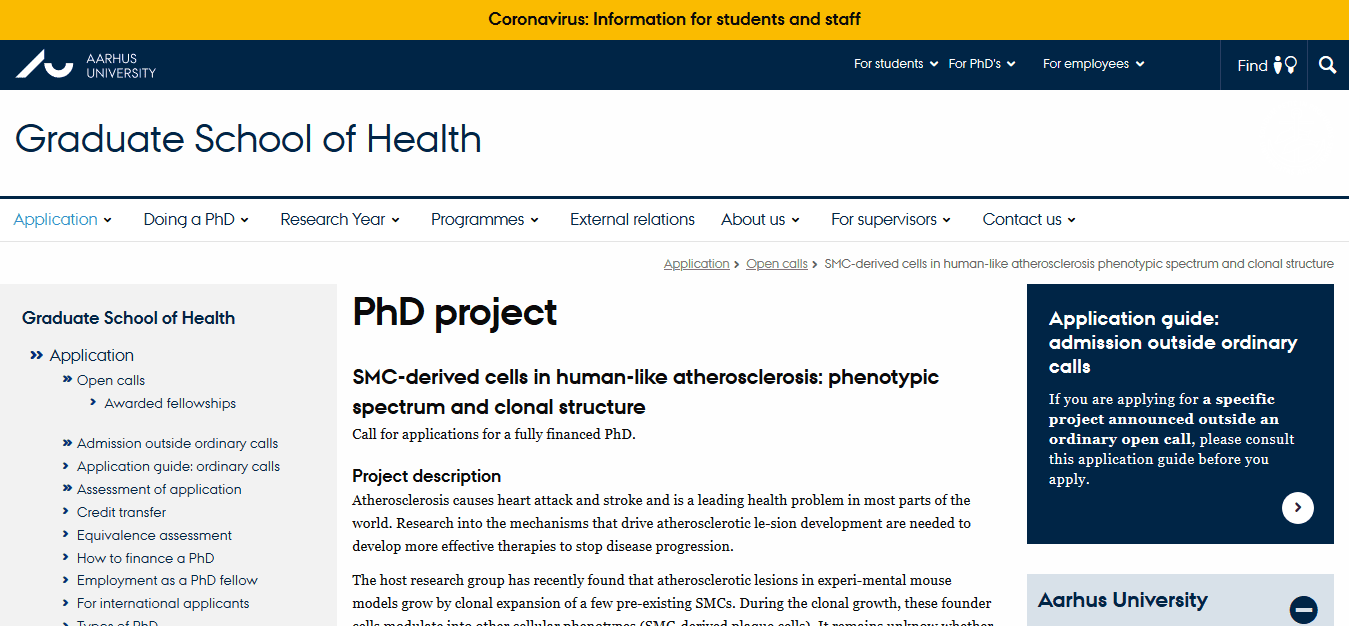Collapse the Aarhus University panel minus icon
This screenshot has width=1349, height=626.
(x=1303, y=609)
